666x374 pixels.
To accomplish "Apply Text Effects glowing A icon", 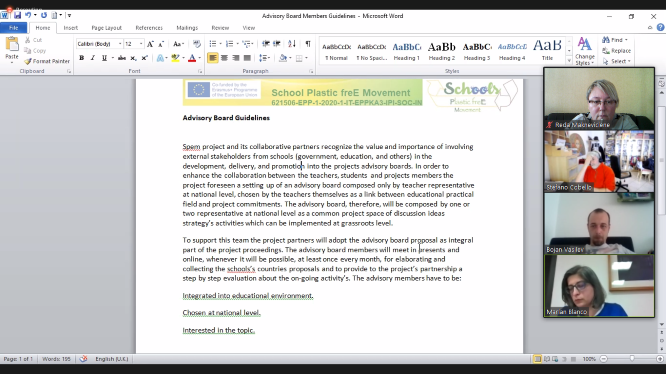I will pyautogui.click(x=160, y=58).
